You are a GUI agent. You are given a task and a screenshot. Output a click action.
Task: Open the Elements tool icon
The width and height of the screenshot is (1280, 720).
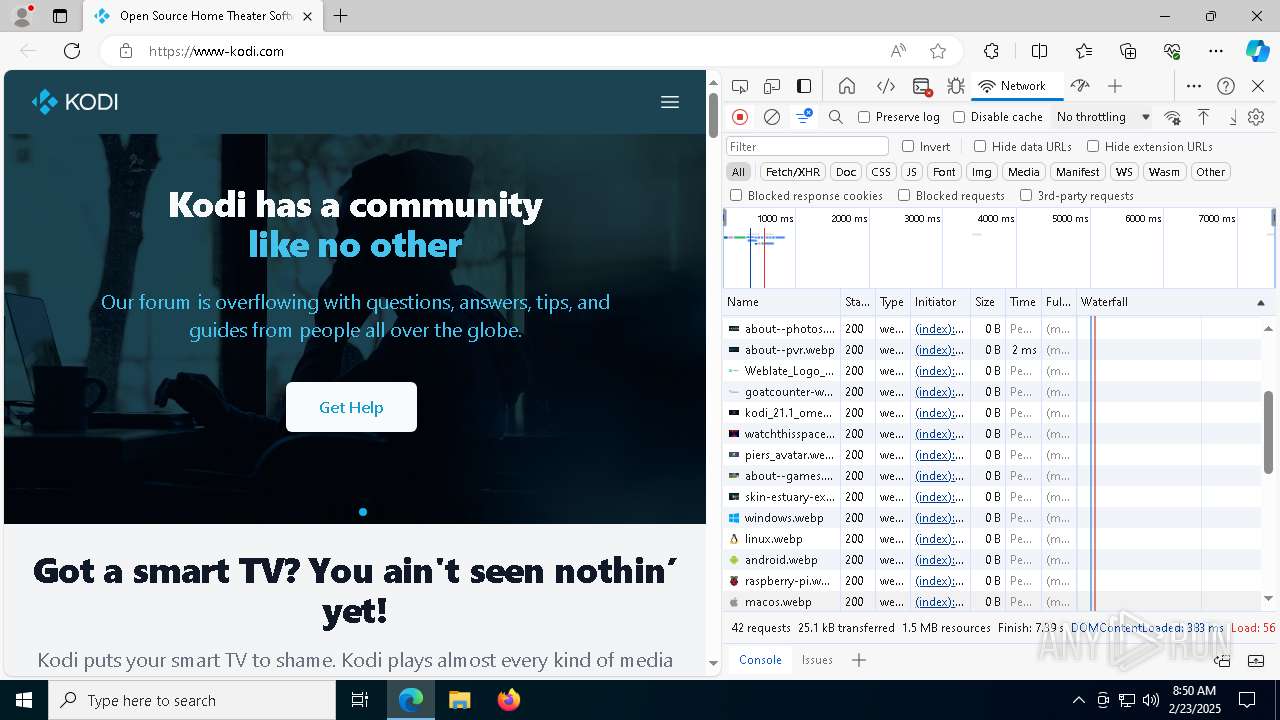pos(885,86)
